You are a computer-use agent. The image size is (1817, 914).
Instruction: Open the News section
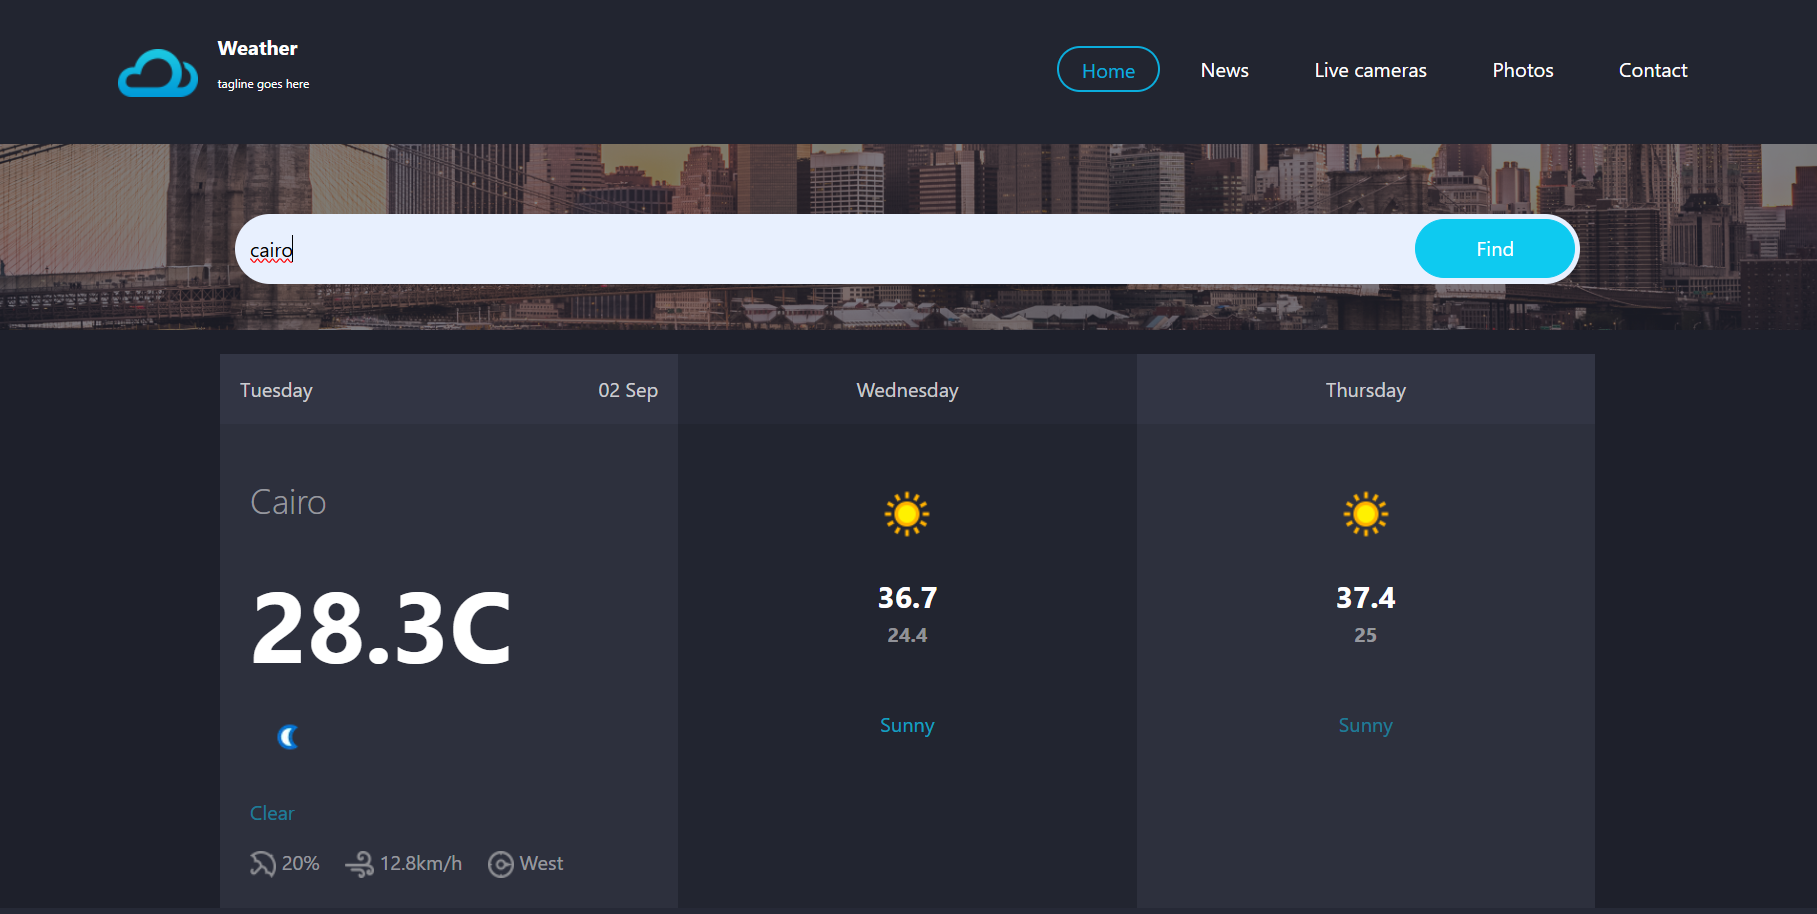(1224, 69)
